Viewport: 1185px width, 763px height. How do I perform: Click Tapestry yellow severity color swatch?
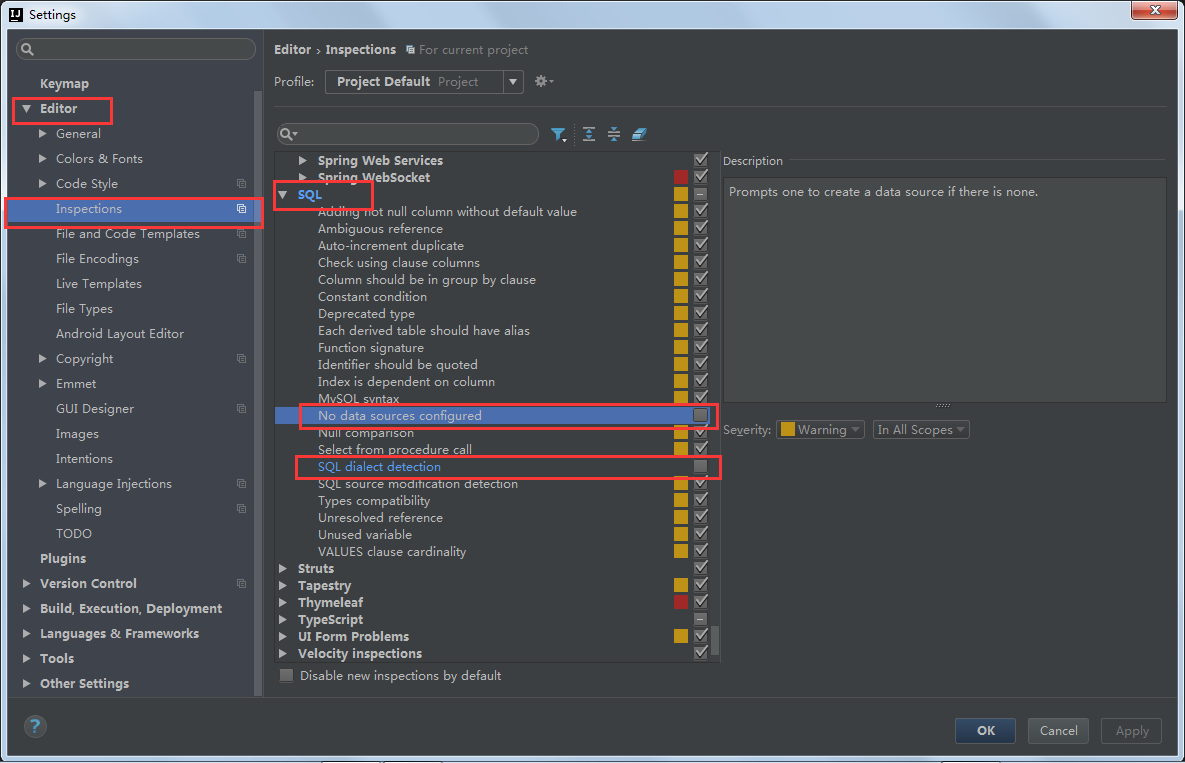click(x=681, y=585)
